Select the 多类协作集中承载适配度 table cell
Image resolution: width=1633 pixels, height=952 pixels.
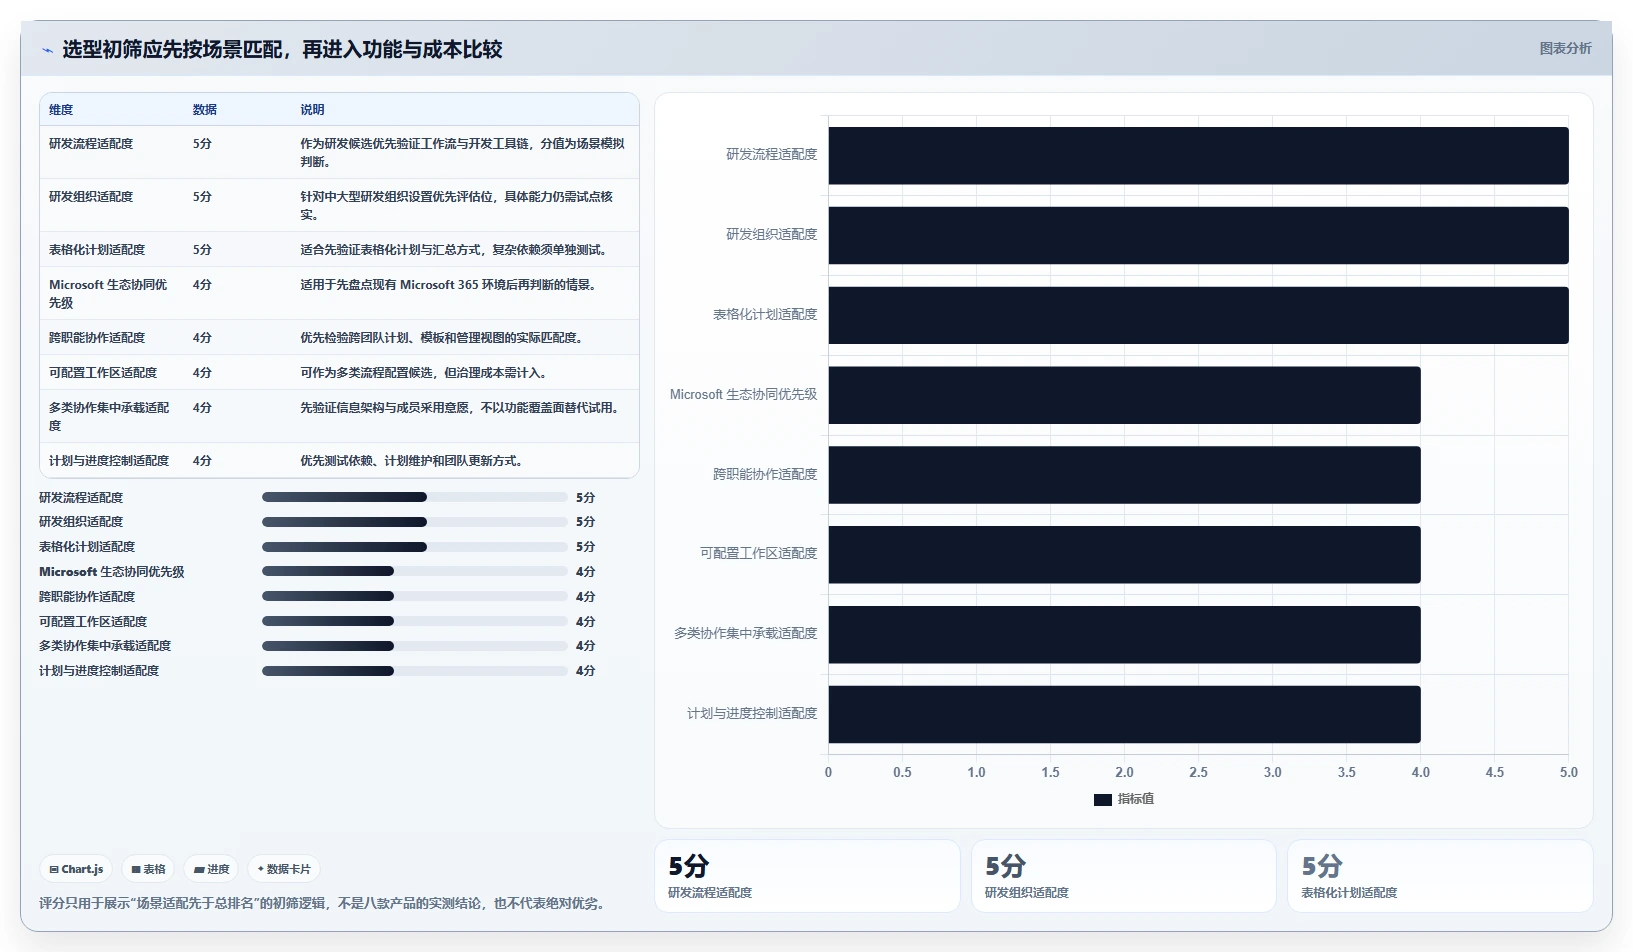click(x=109, y=417)
